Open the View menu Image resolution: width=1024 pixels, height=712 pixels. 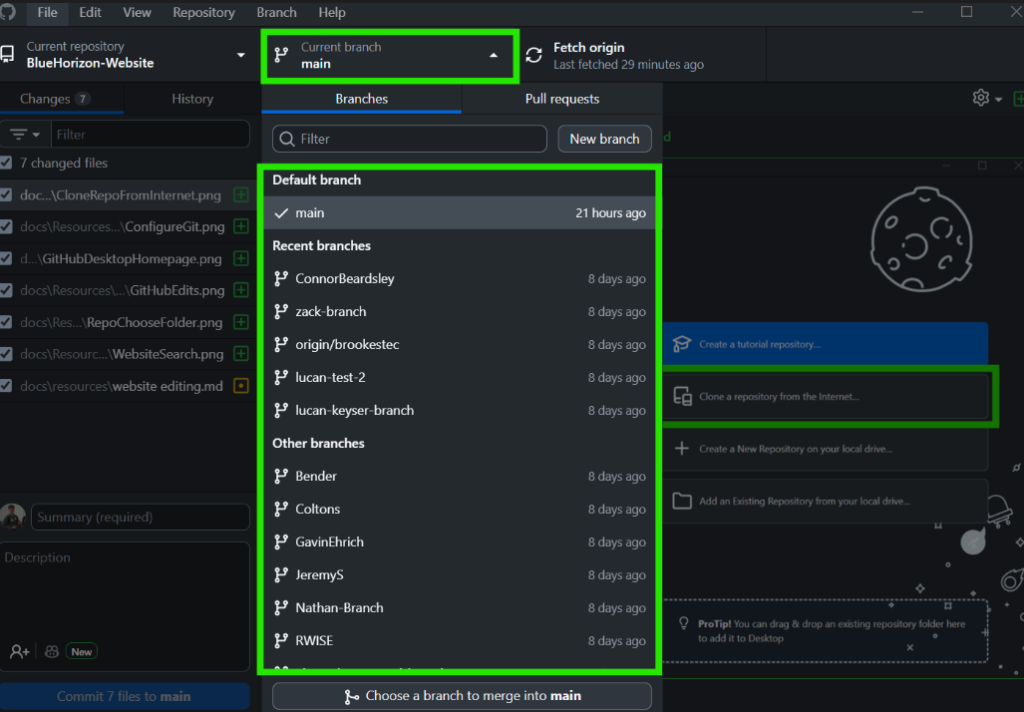[x=137, y=12]
